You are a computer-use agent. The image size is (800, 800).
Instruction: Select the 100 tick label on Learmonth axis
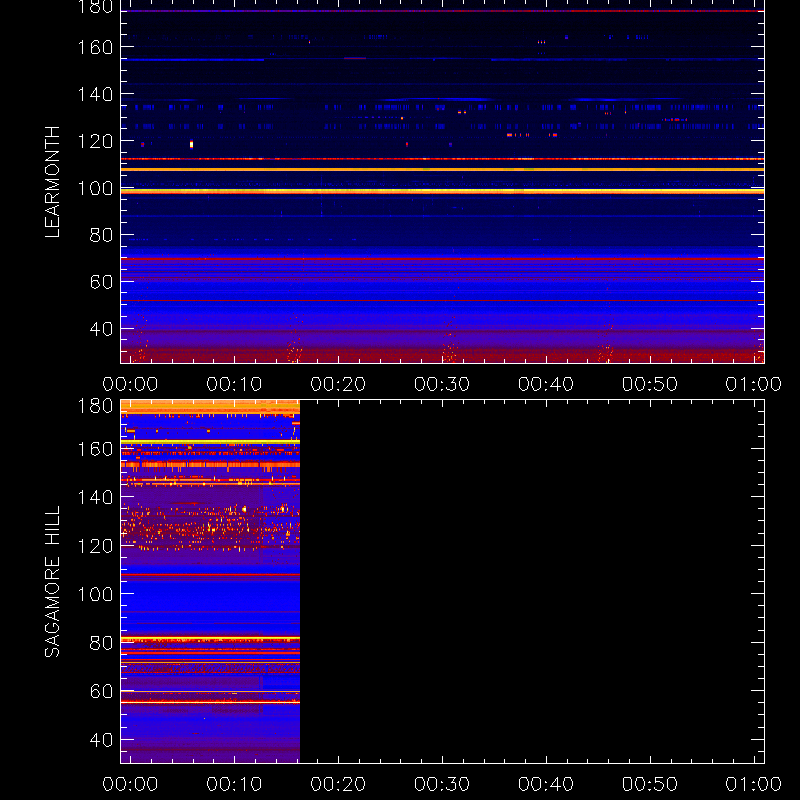click(95, 188)
